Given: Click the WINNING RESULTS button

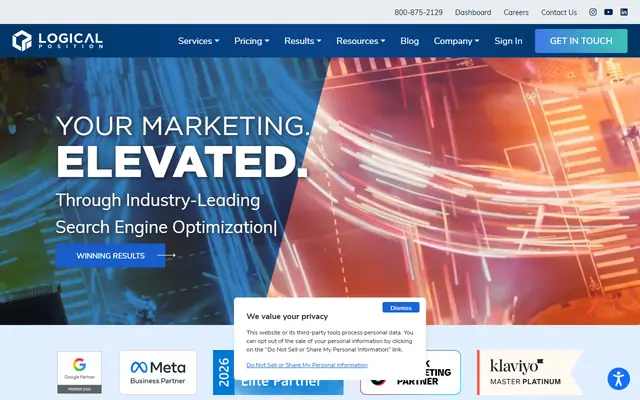Looking at the screenshot, I should [x=111, y=256].
